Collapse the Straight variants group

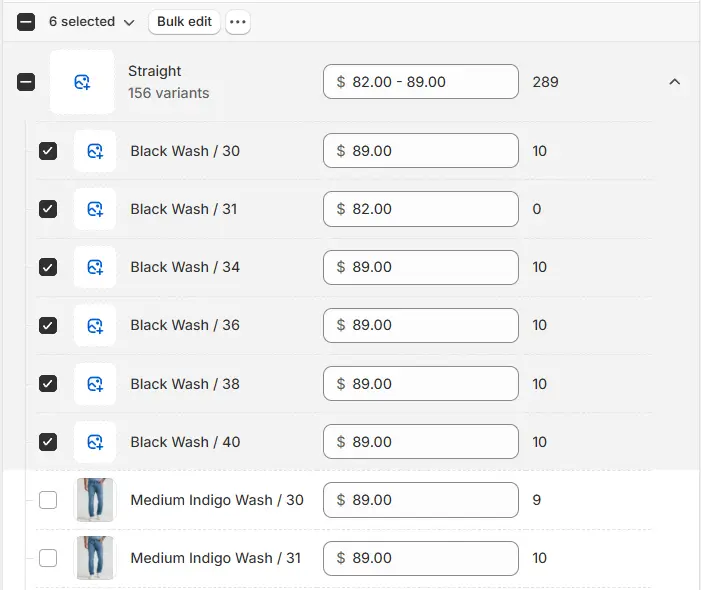675,82
